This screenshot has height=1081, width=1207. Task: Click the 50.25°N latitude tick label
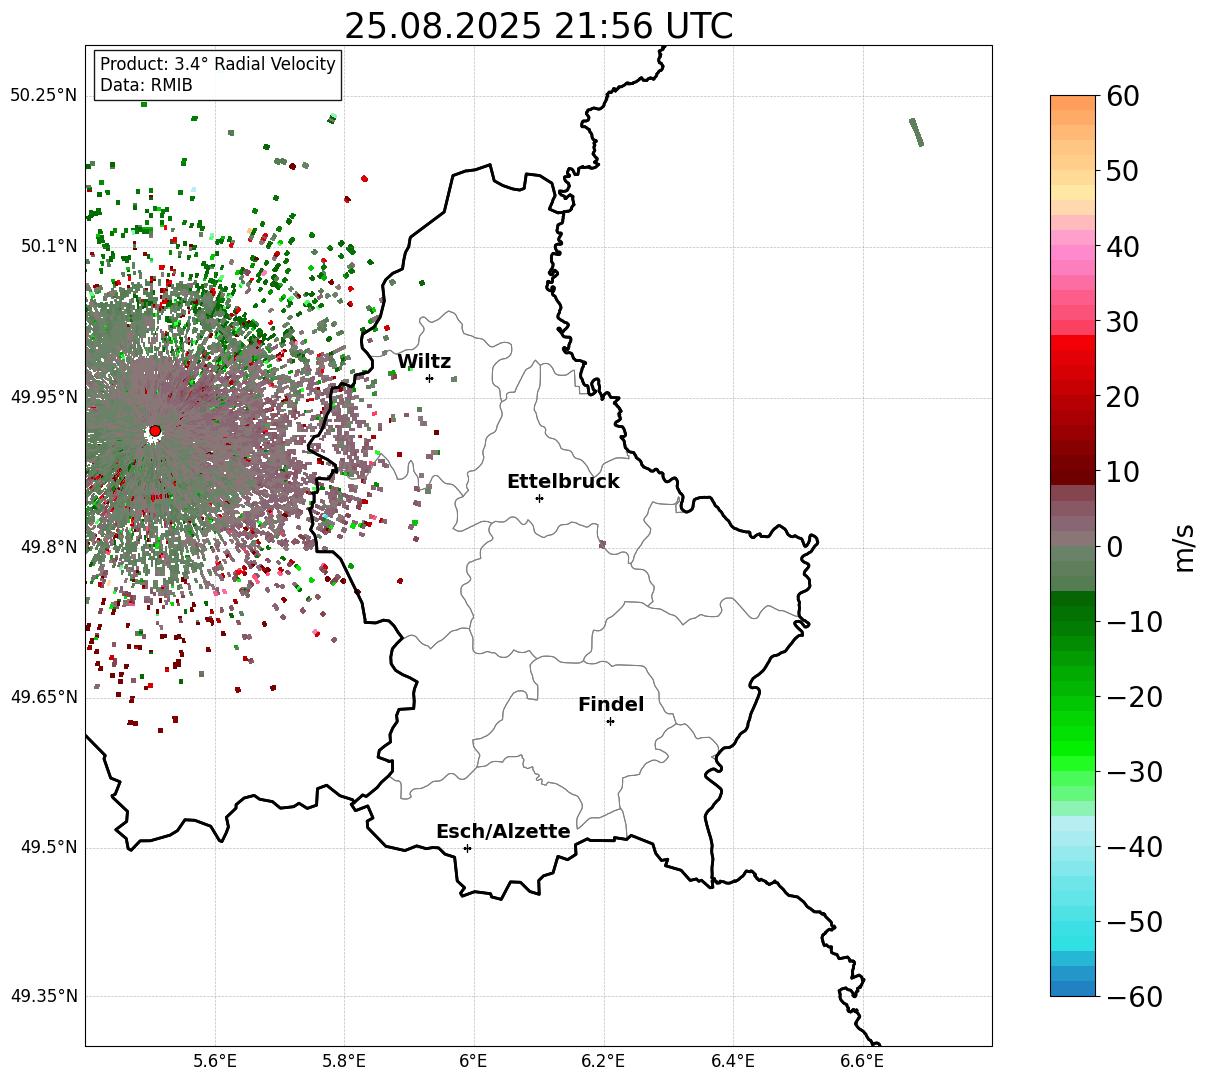tap(43, 96)
